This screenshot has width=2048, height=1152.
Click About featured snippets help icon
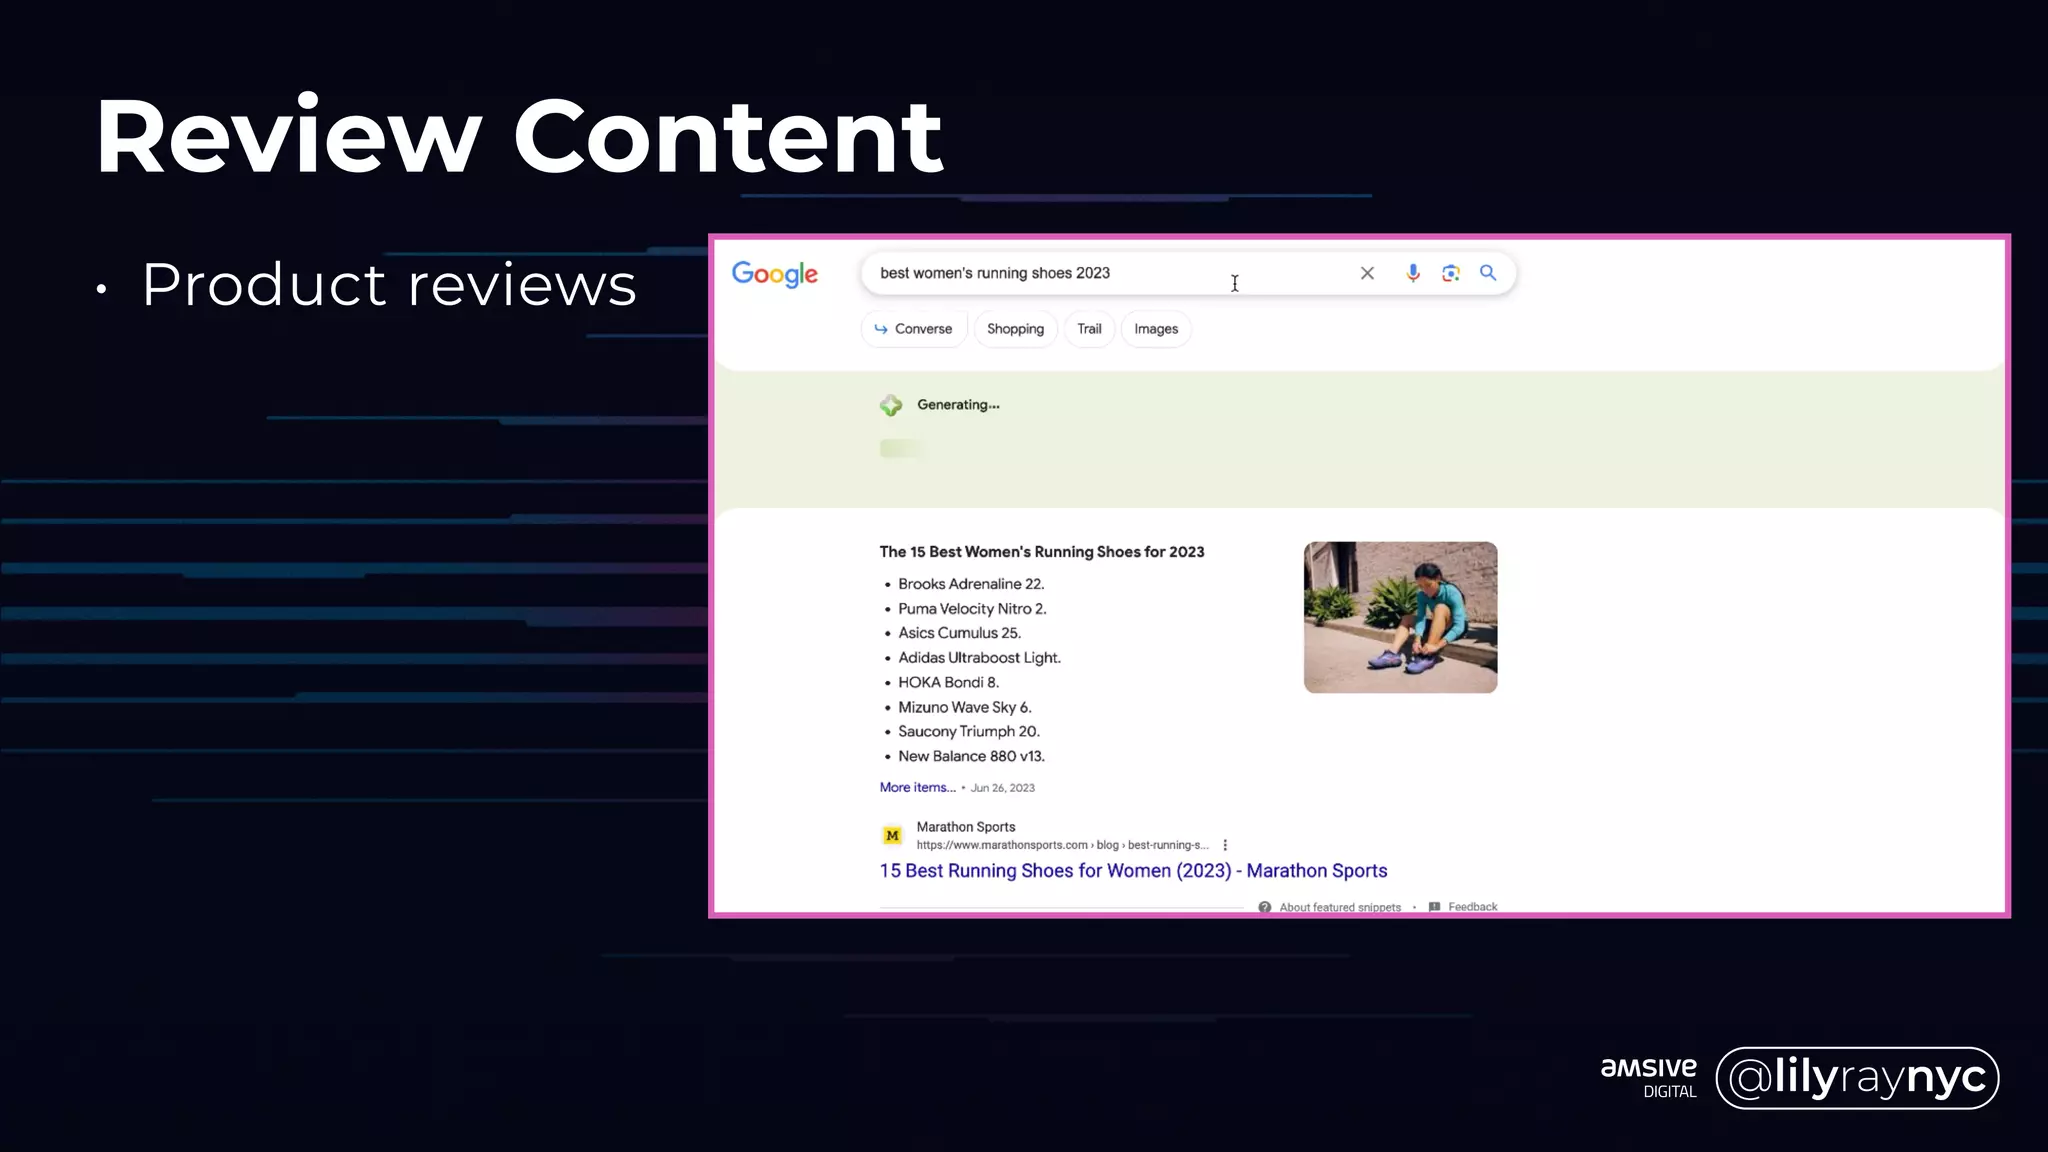1265,907
